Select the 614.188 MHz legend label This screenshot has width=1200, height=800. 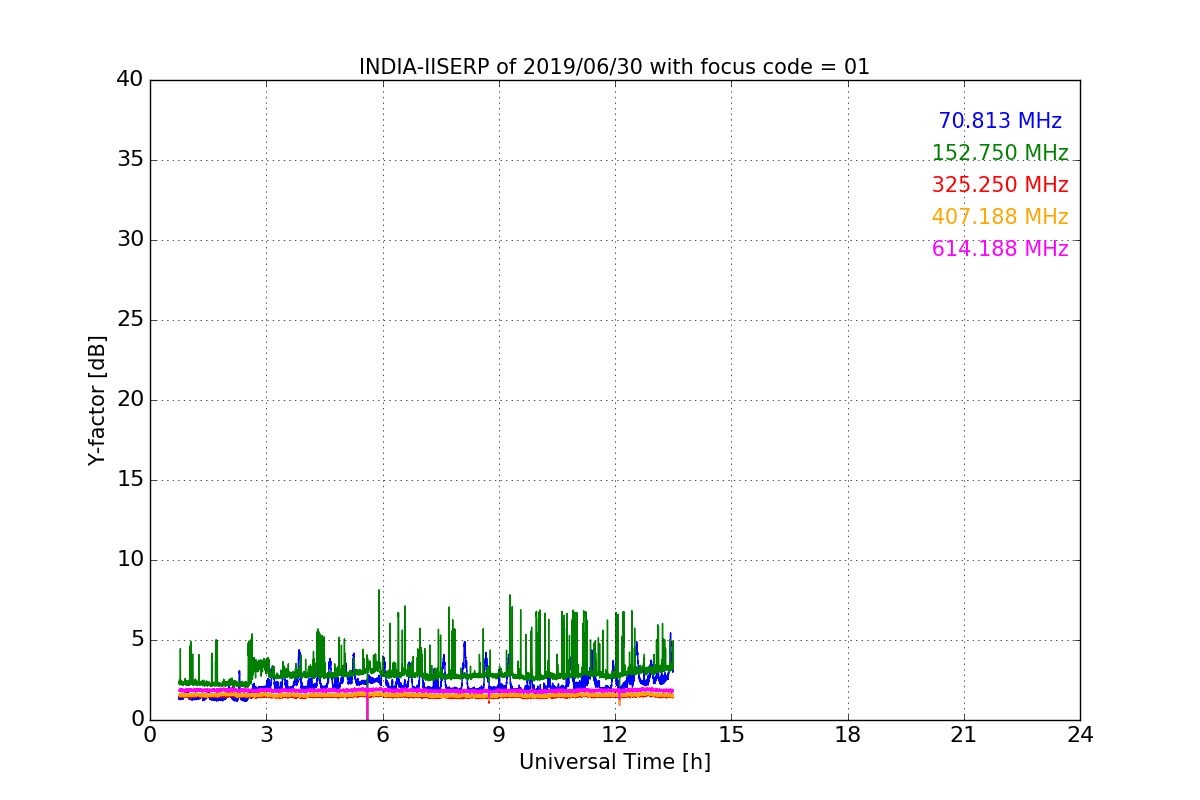pyautogui.click(x=1000, y=249)
